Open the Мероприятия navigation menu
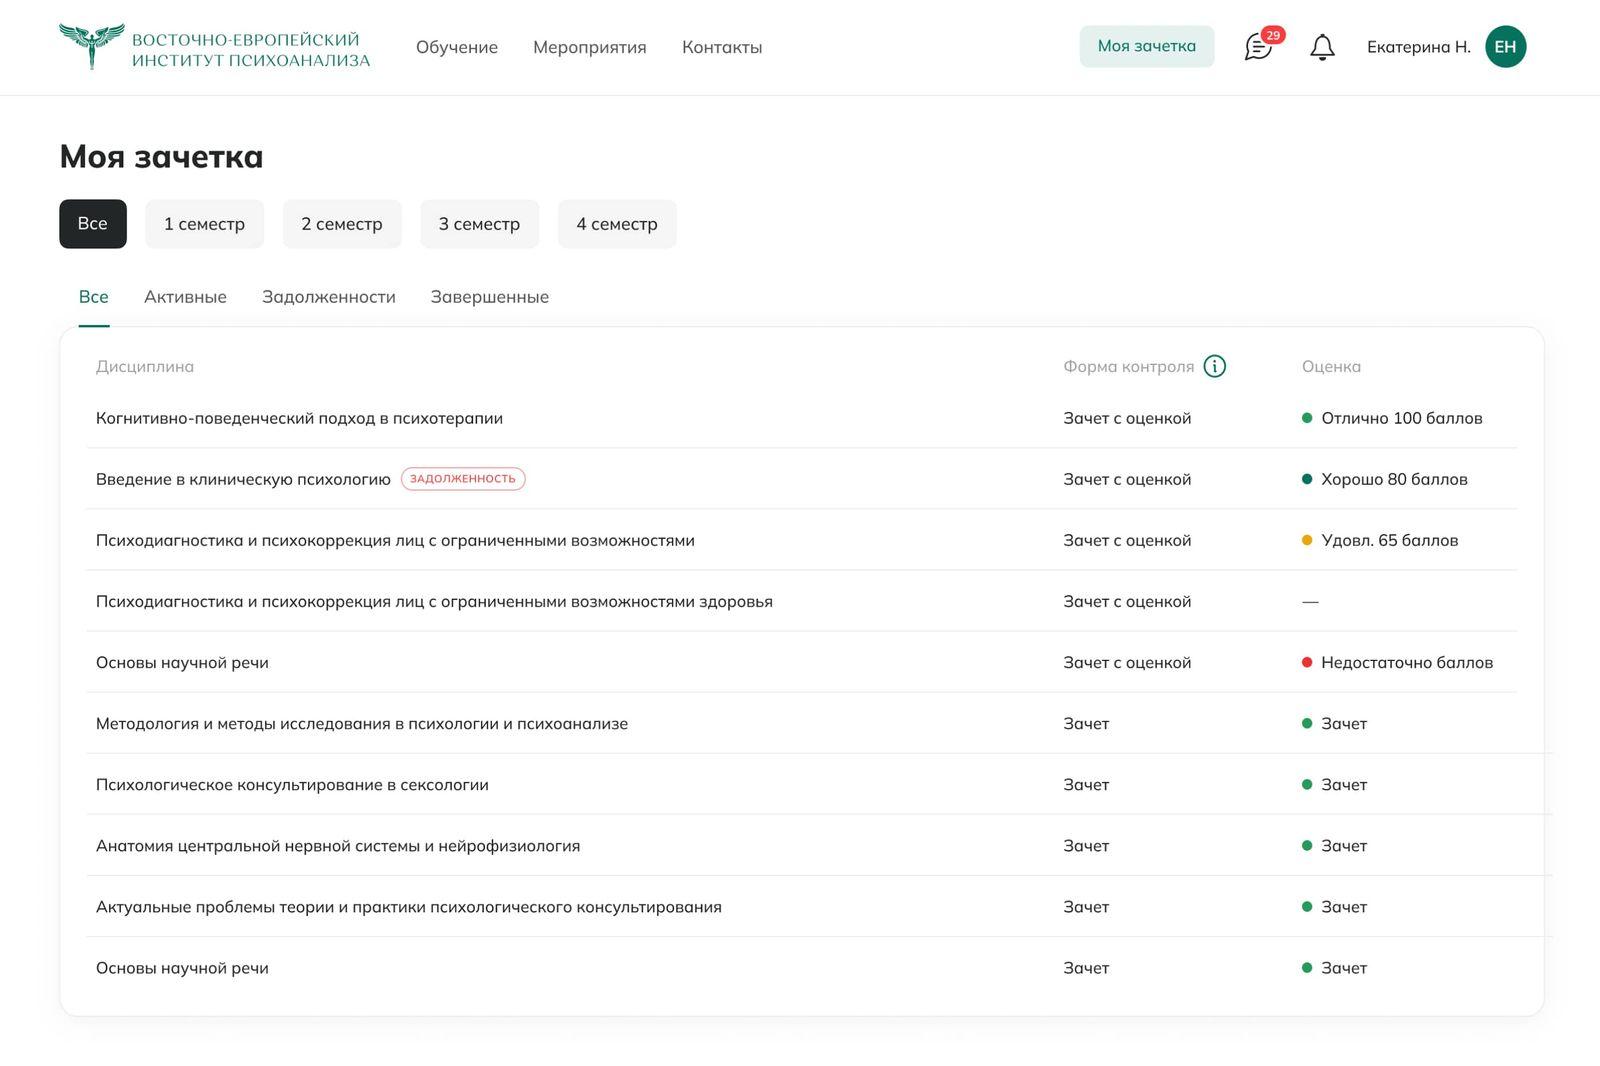Image resolution: width=1600 pixels, height=1066 pixels. pyautogui.click(x=589, y=47)
